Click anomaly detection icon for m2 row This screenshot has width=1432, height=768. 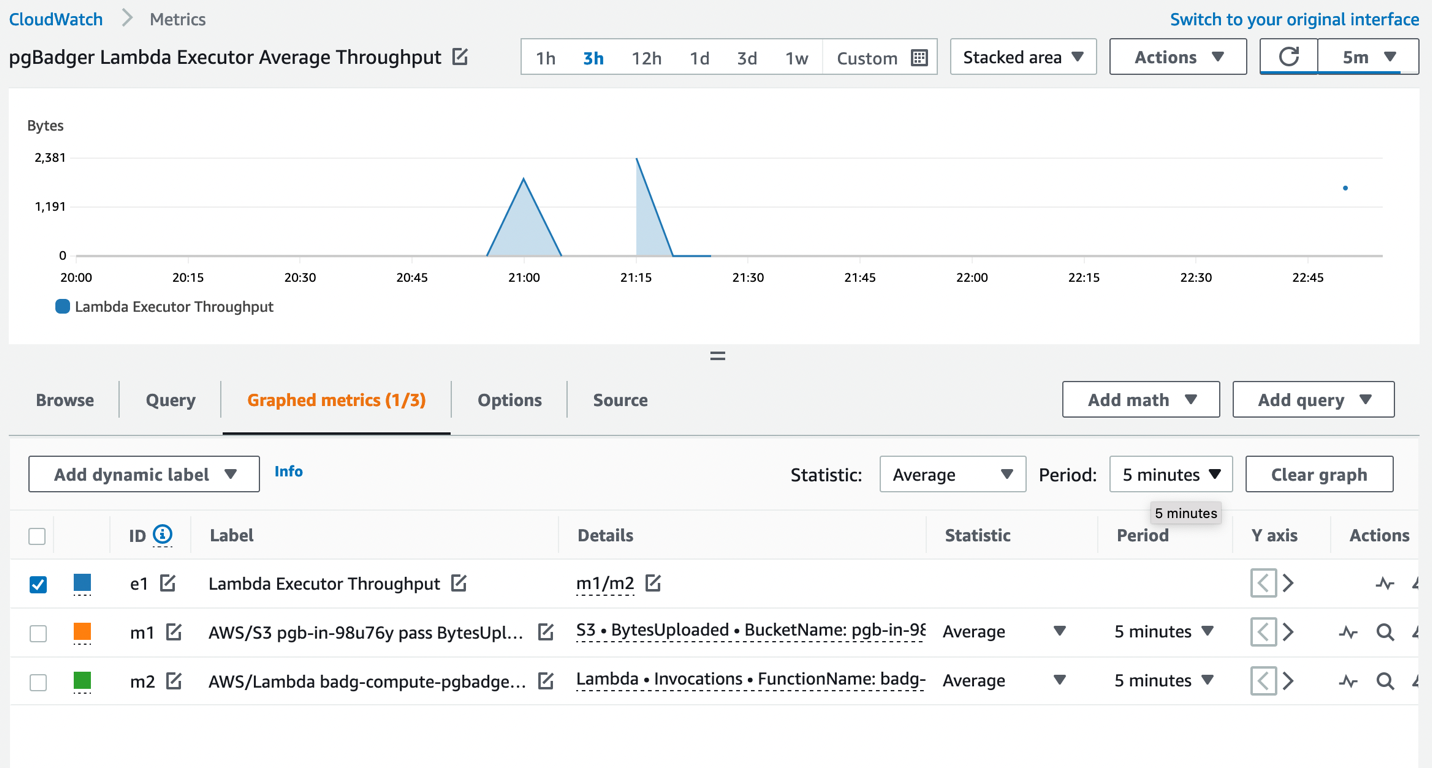point(1348,681)
